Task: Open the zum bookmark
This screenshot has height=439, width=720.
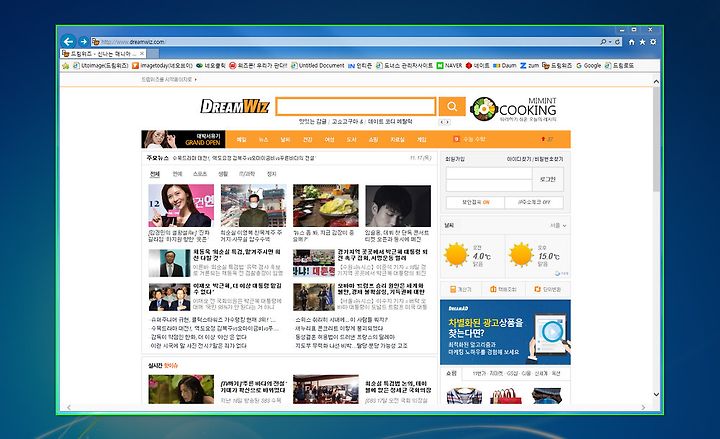Action: point(529,66)
